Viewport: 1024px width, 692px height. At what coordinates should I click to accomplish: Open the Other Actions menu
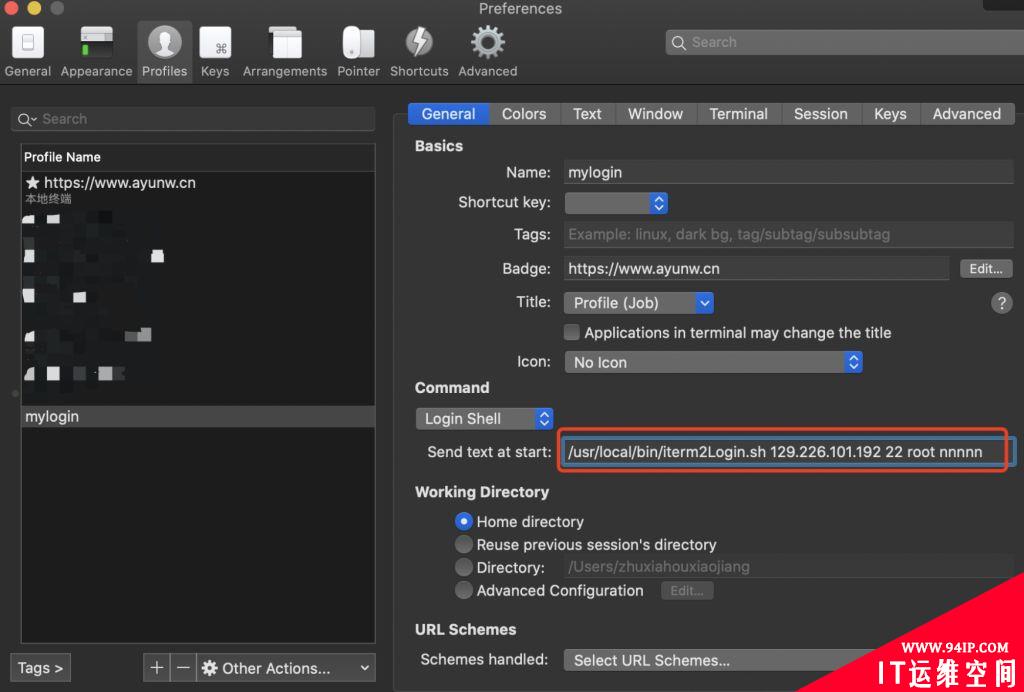pos(286,668)
